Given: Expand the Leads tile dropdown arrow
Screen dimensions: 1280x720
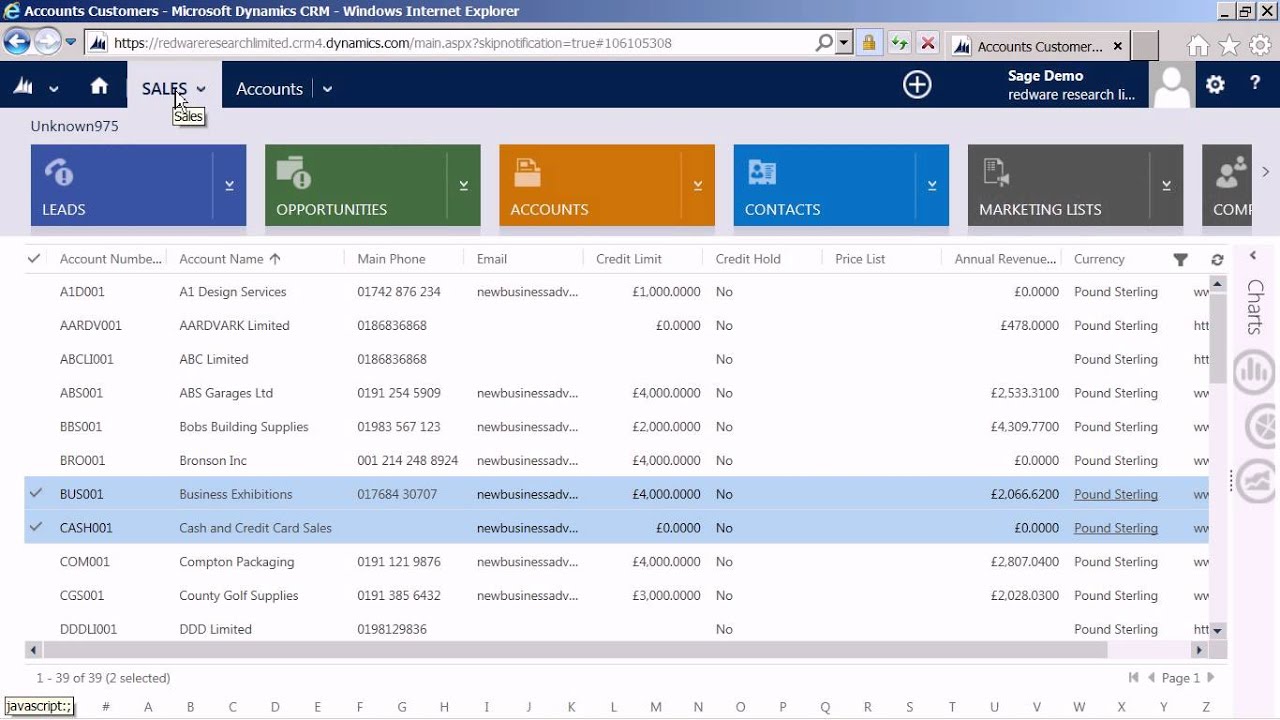Looking at the screenshot, I should pyautogui.click(x=230, y=185).
